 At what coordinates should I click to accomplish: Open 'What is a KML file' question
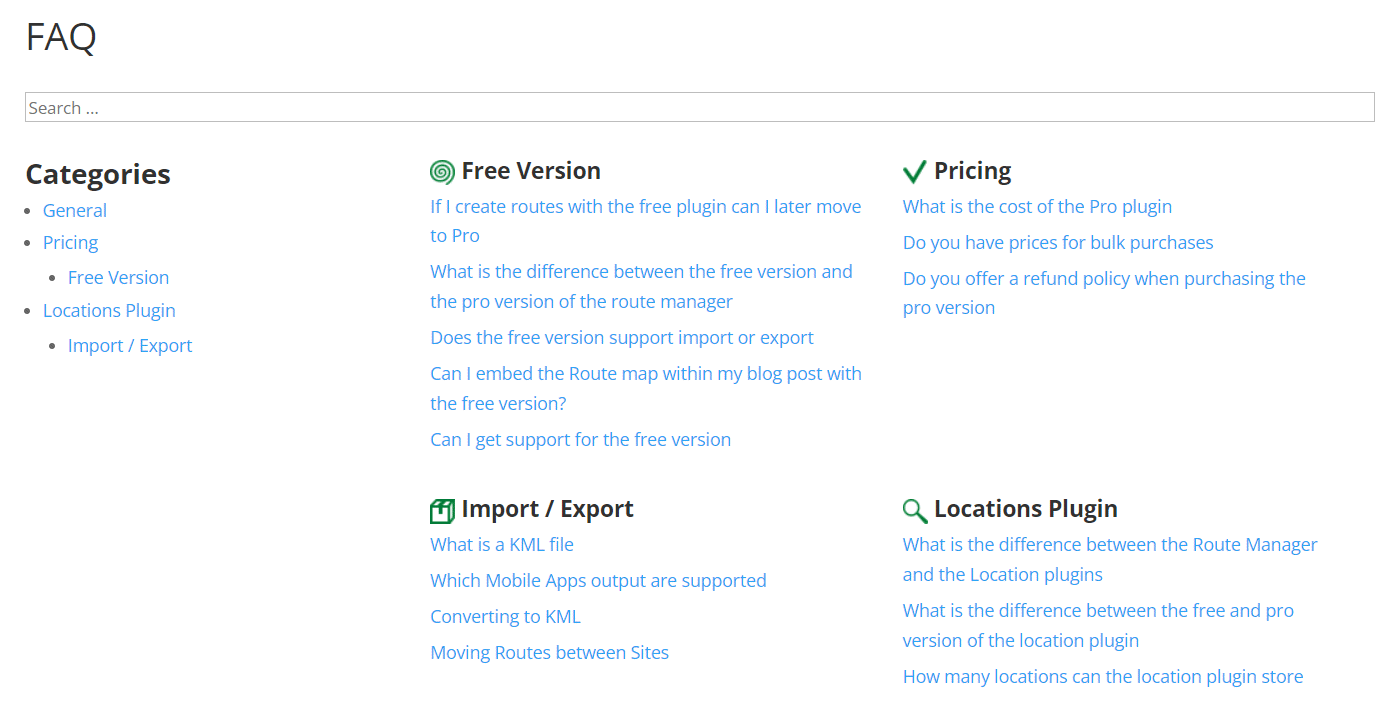pos(502,544)
